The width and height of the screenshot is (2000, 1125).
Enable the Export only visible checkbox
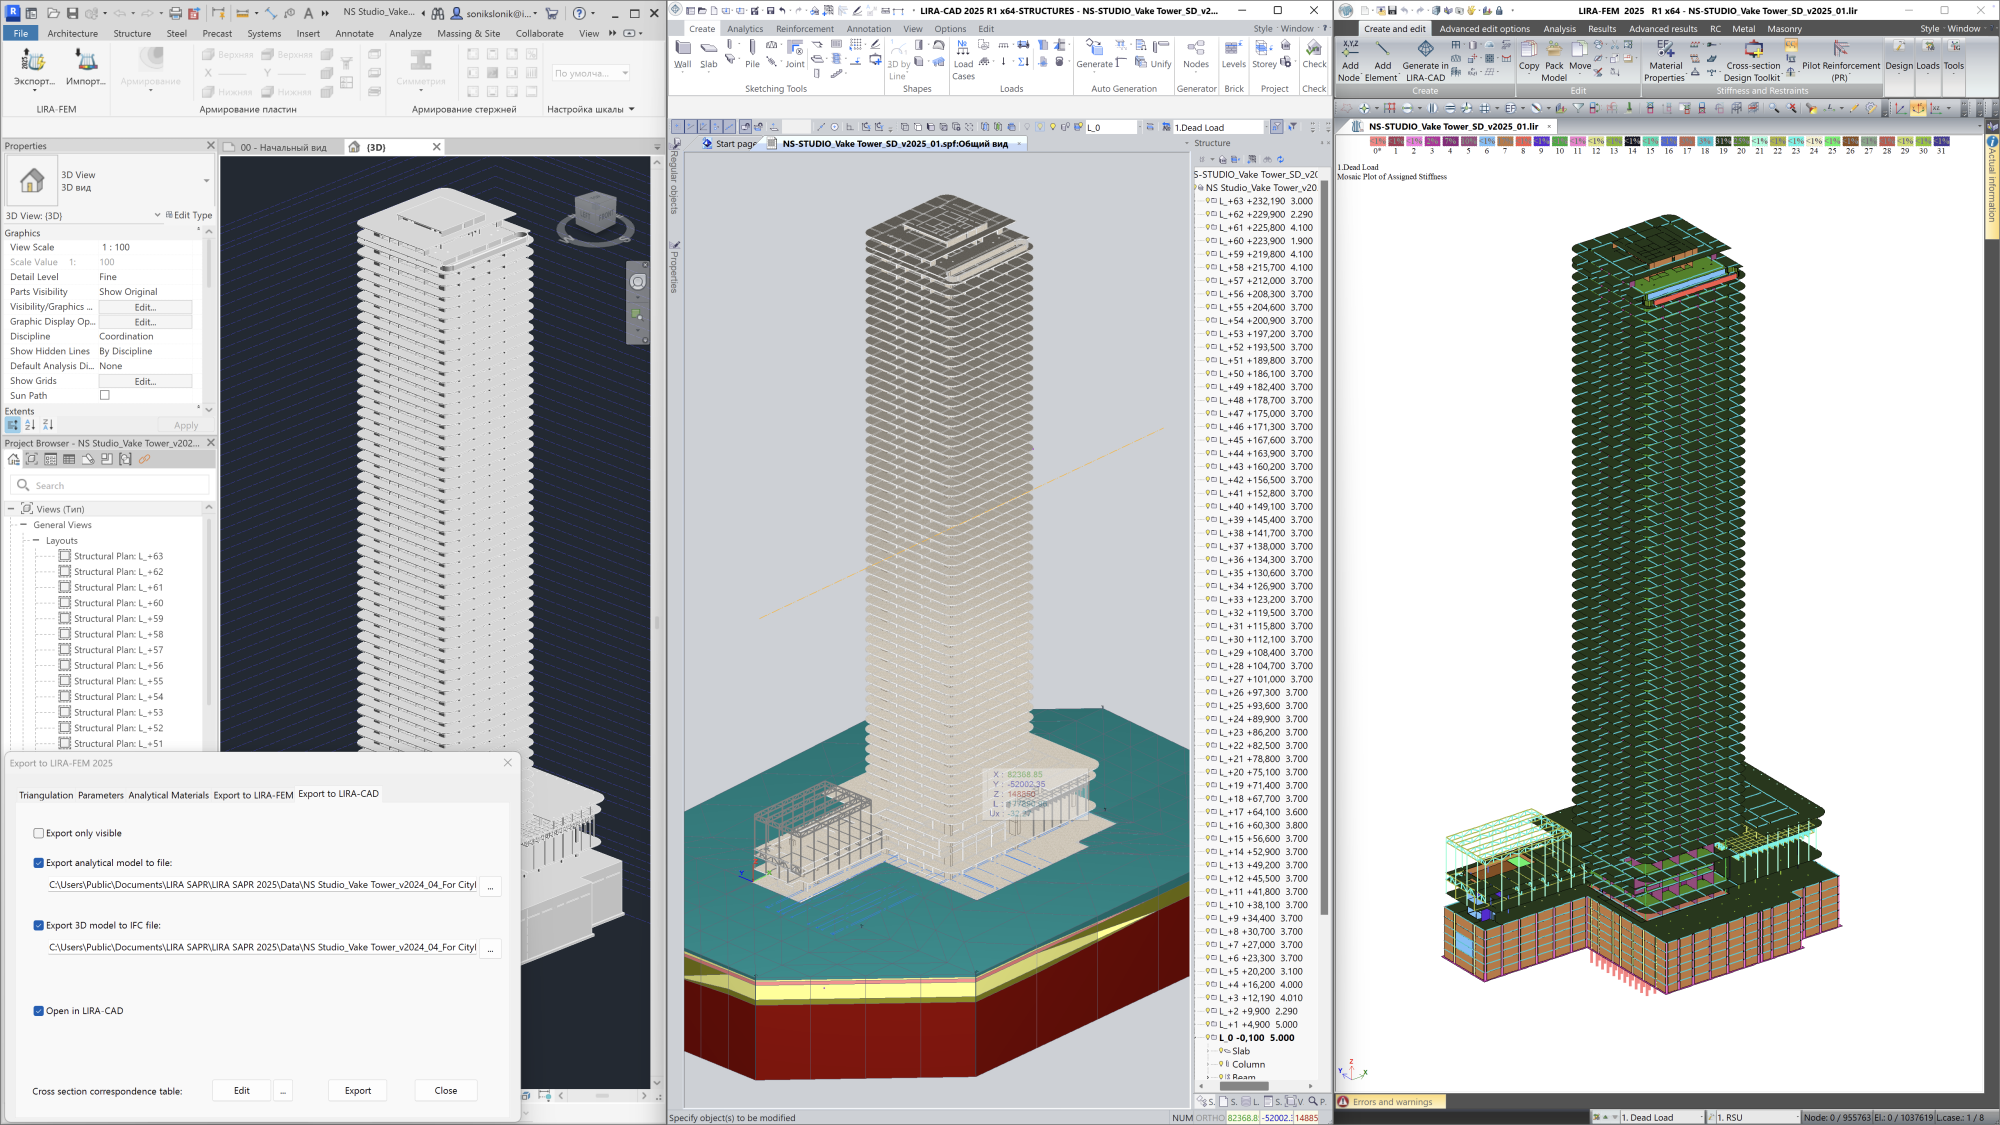coord(39,833)
